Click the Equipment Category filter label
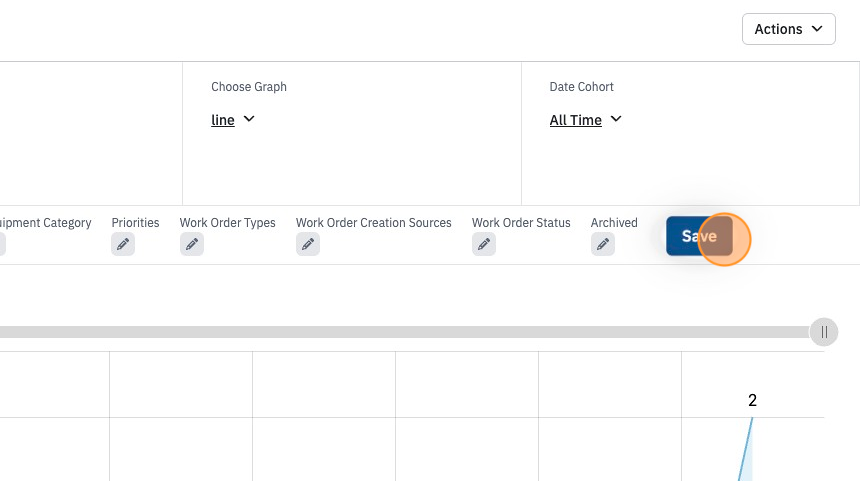This screenshot has width=860, height=481. point(46,223)
